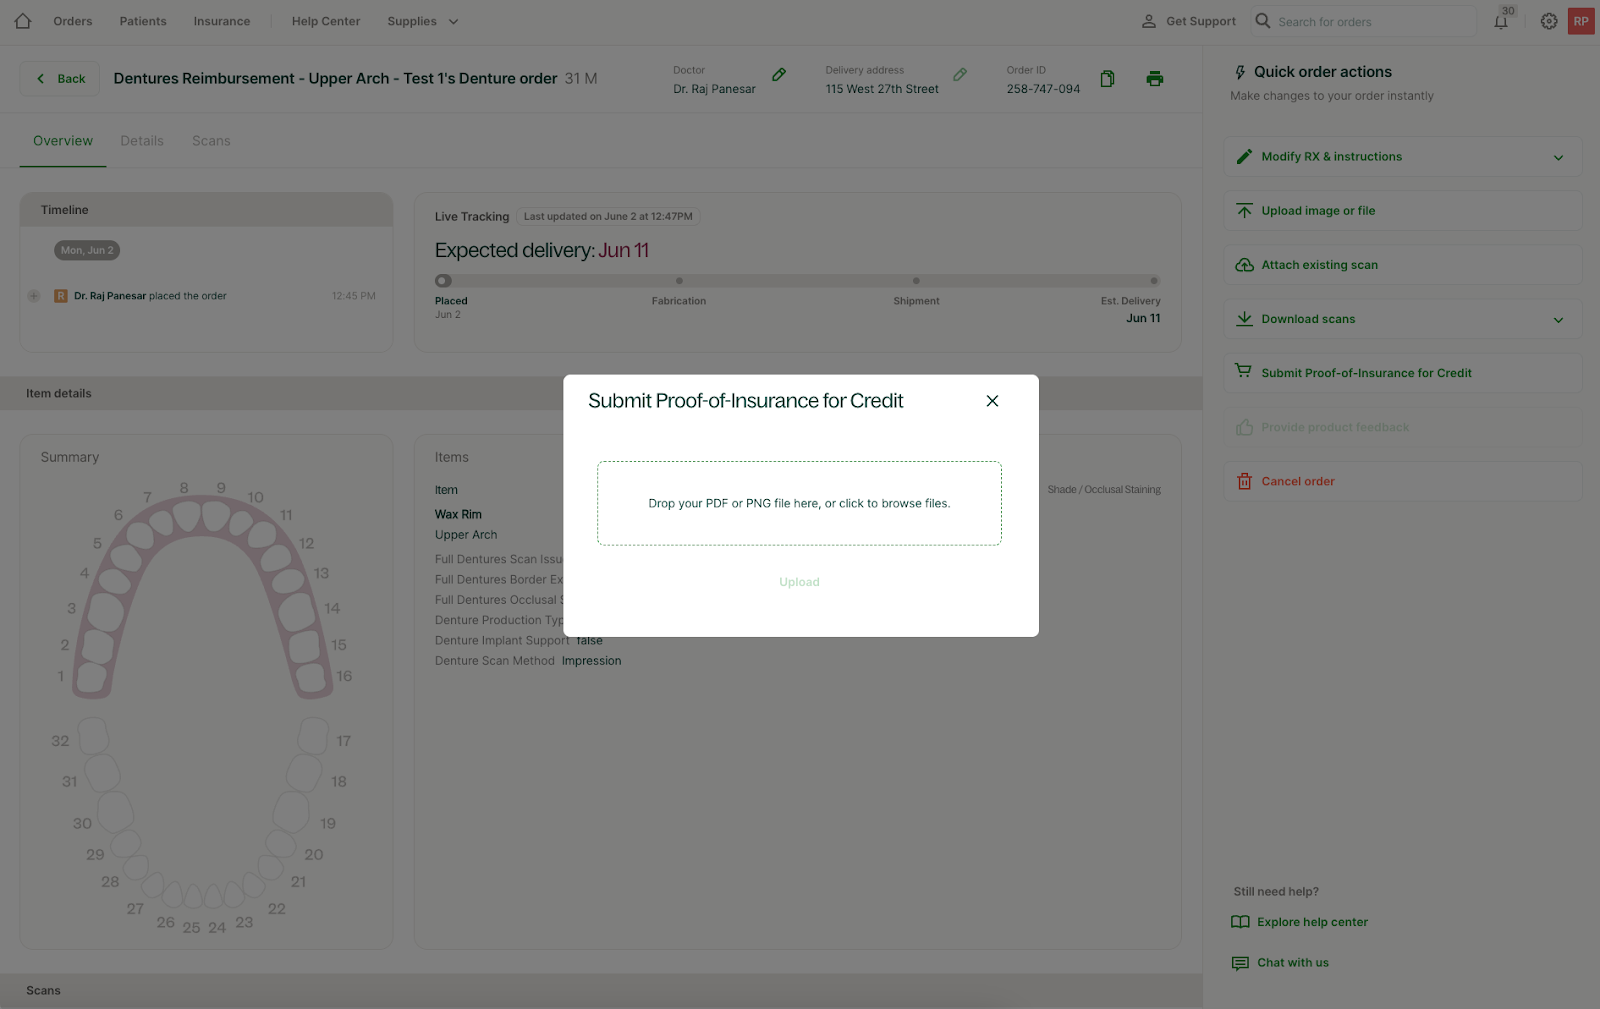
Task: Click the file drop zone to browse files
Action: pos(799,503)
